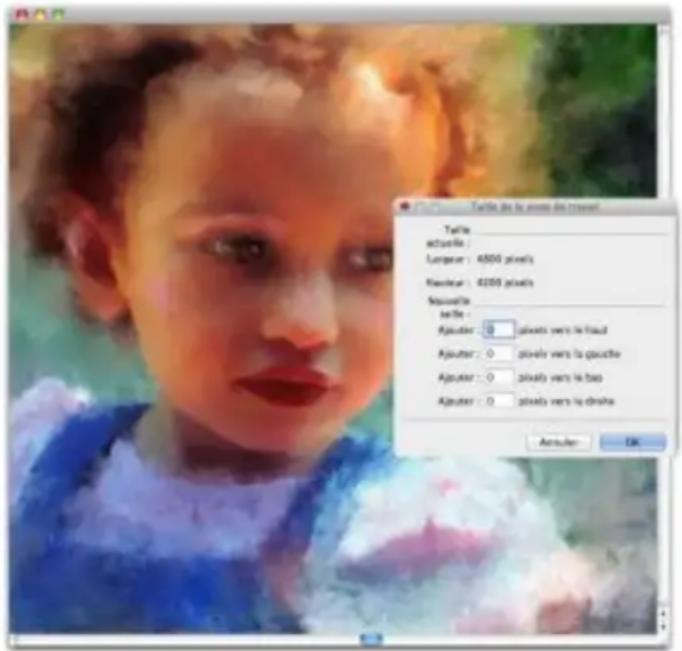Confirm the canvas size with OK
Screen dimensions: 682x651
coord(632,442)
